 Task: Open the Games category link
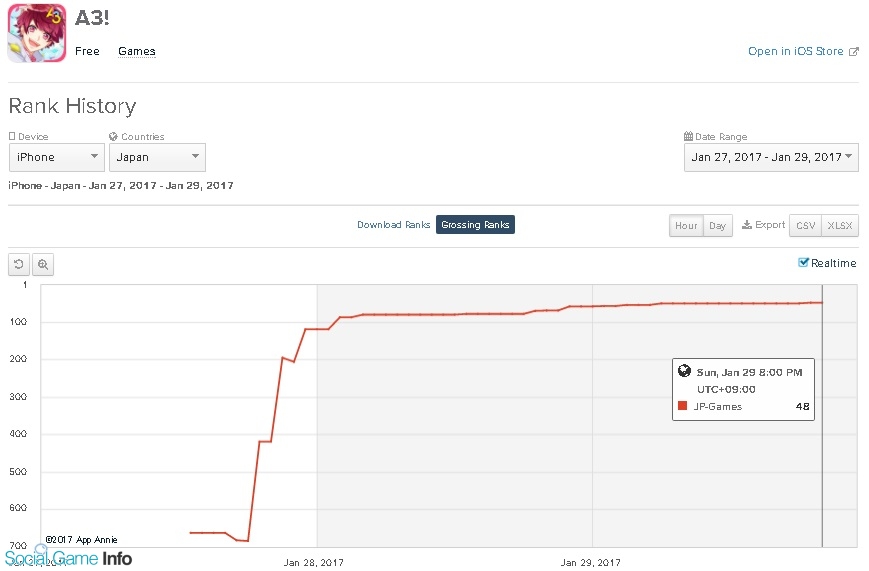tap(136, 51)
